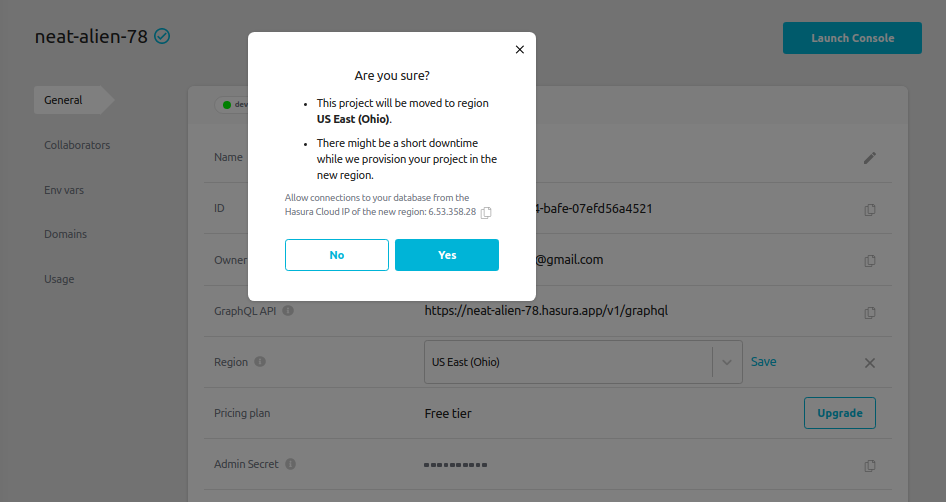Click Save link for region change
Image resolution: width=946 pixels, height=502 pixels.
click(763, 362)
